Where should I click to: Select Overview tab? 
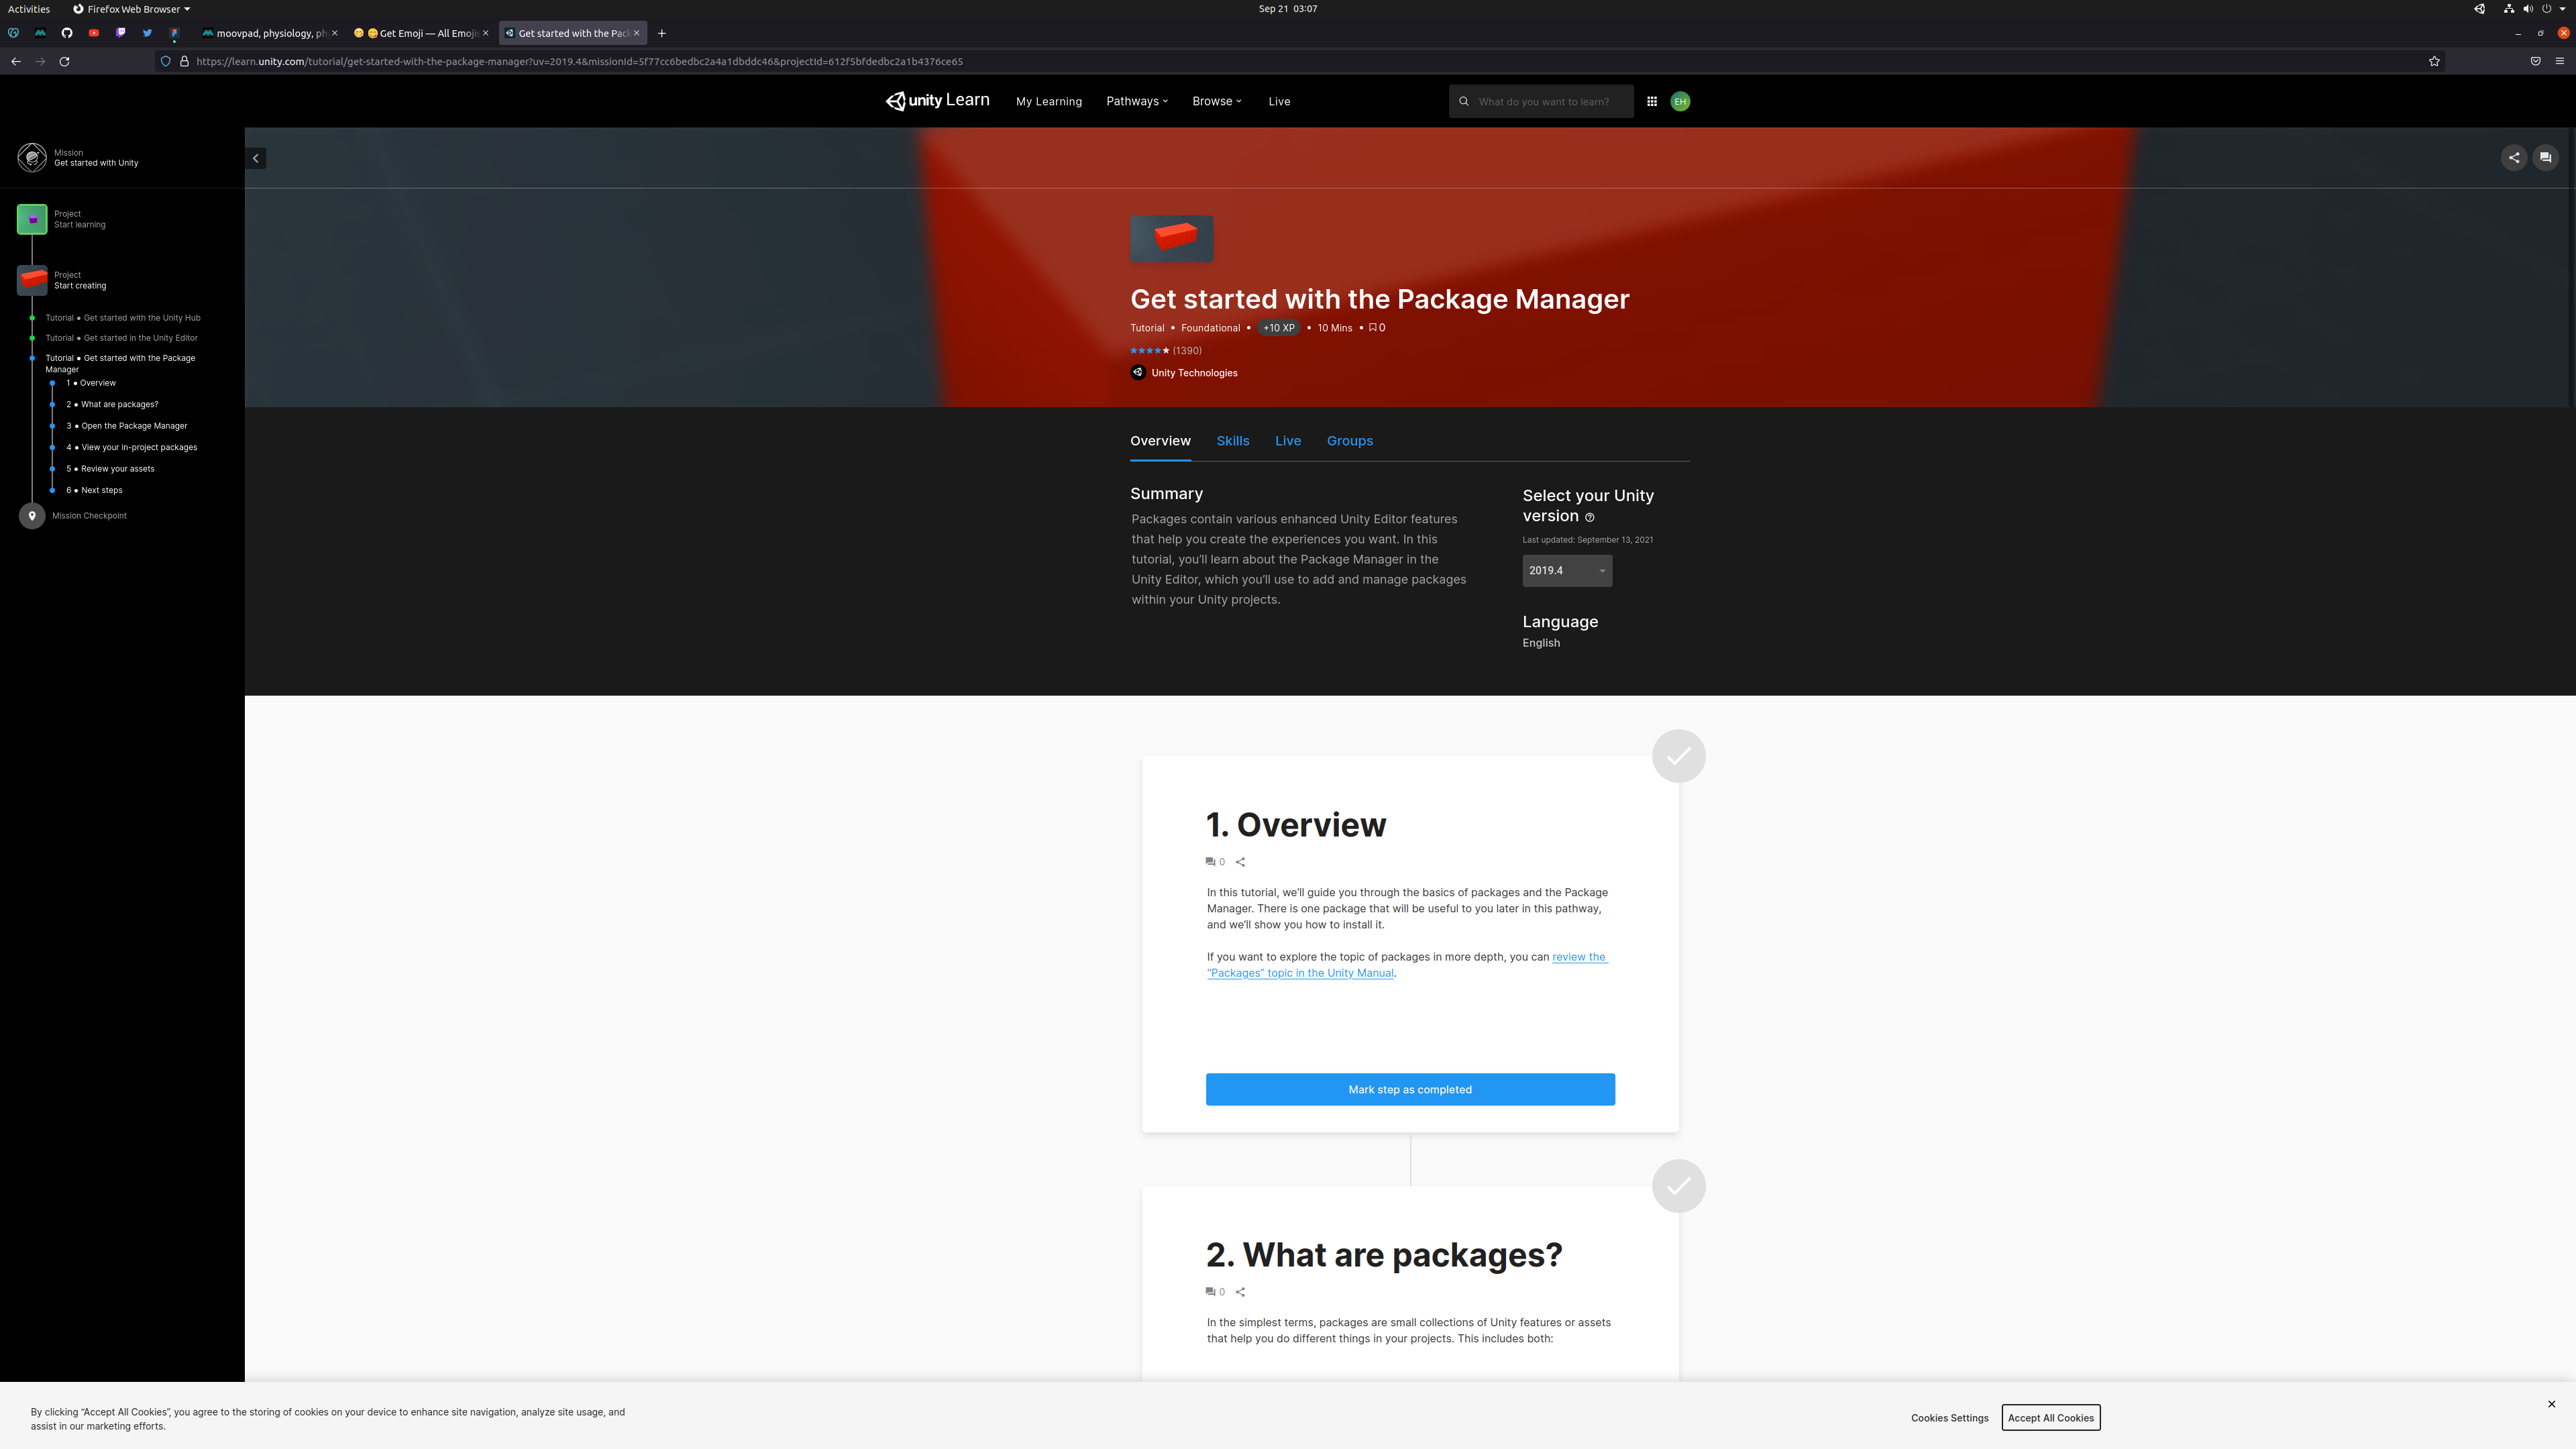tap(1160, 441)
